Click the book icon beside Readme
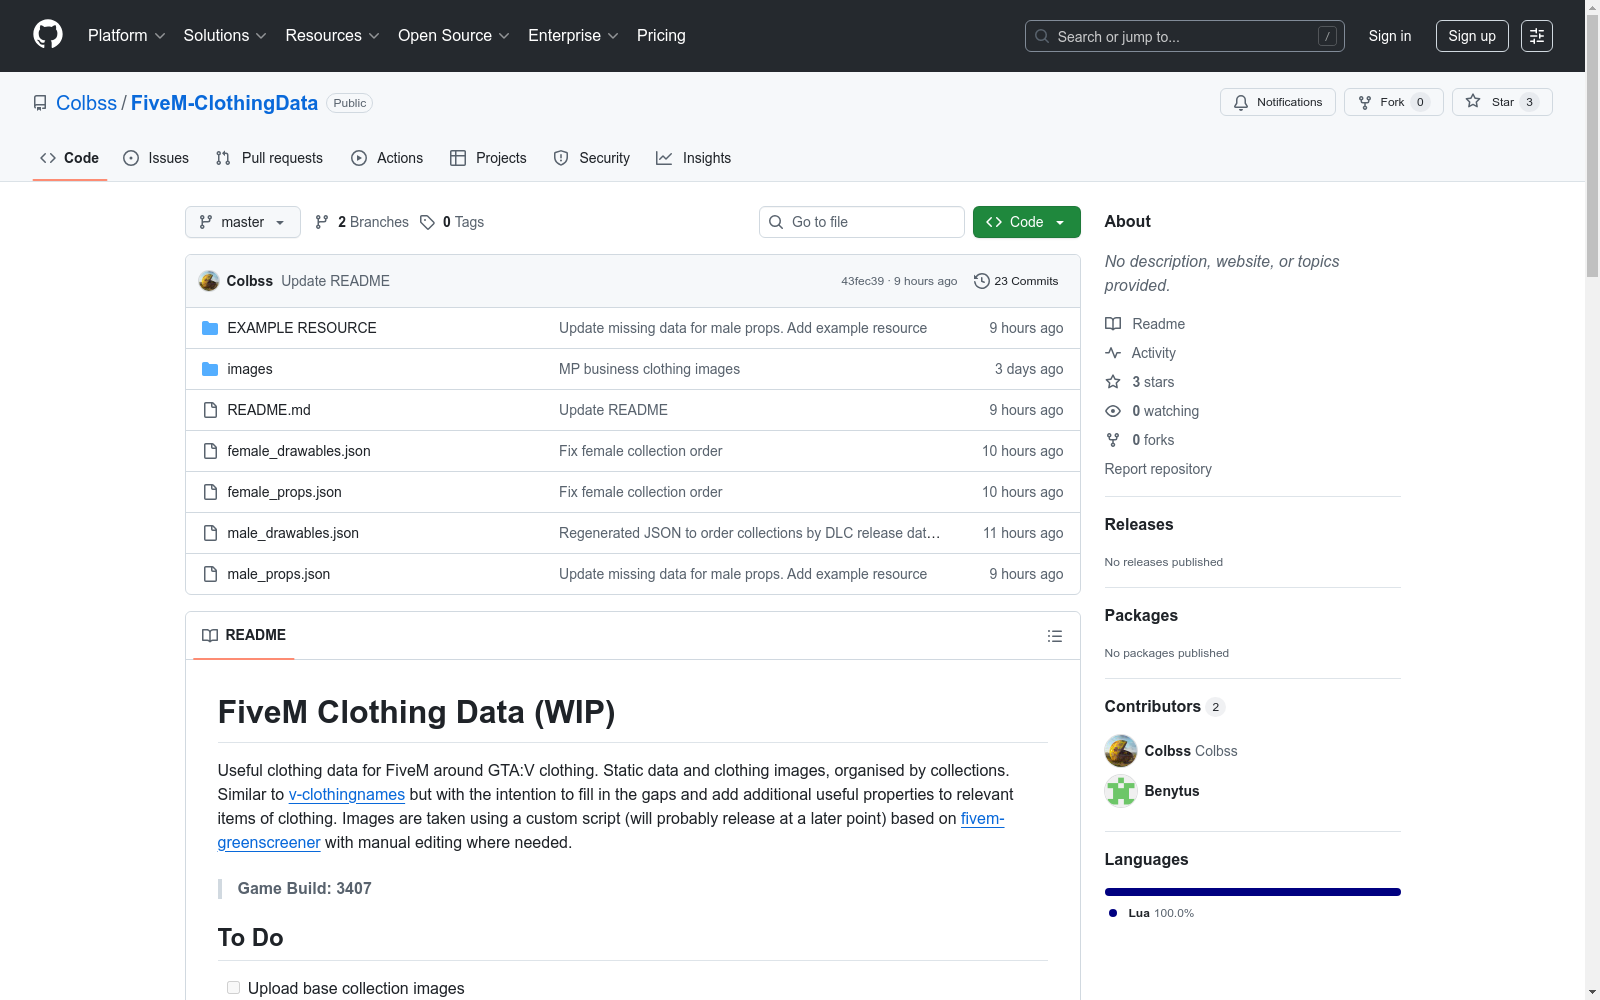The image size is (1600, 1000). (x=1113, y=324)
